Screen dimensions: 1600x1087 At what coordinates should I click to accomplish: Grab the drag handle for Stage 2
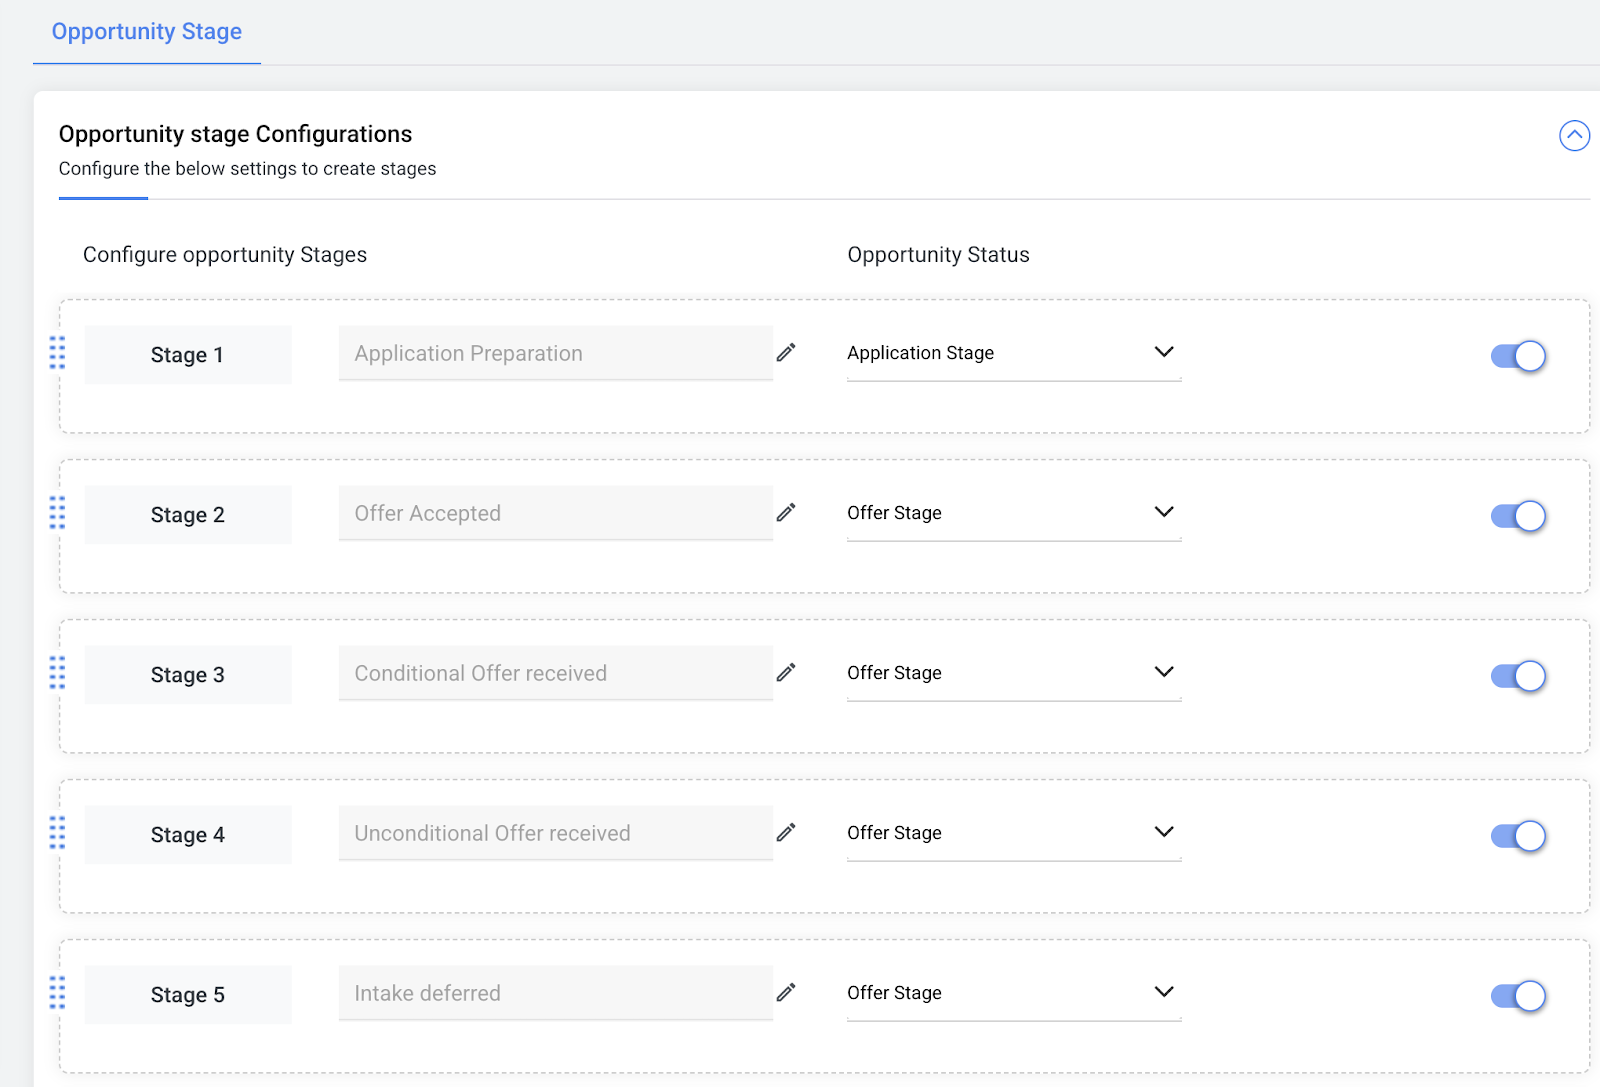pyautogui.click(x=57, y=513)
